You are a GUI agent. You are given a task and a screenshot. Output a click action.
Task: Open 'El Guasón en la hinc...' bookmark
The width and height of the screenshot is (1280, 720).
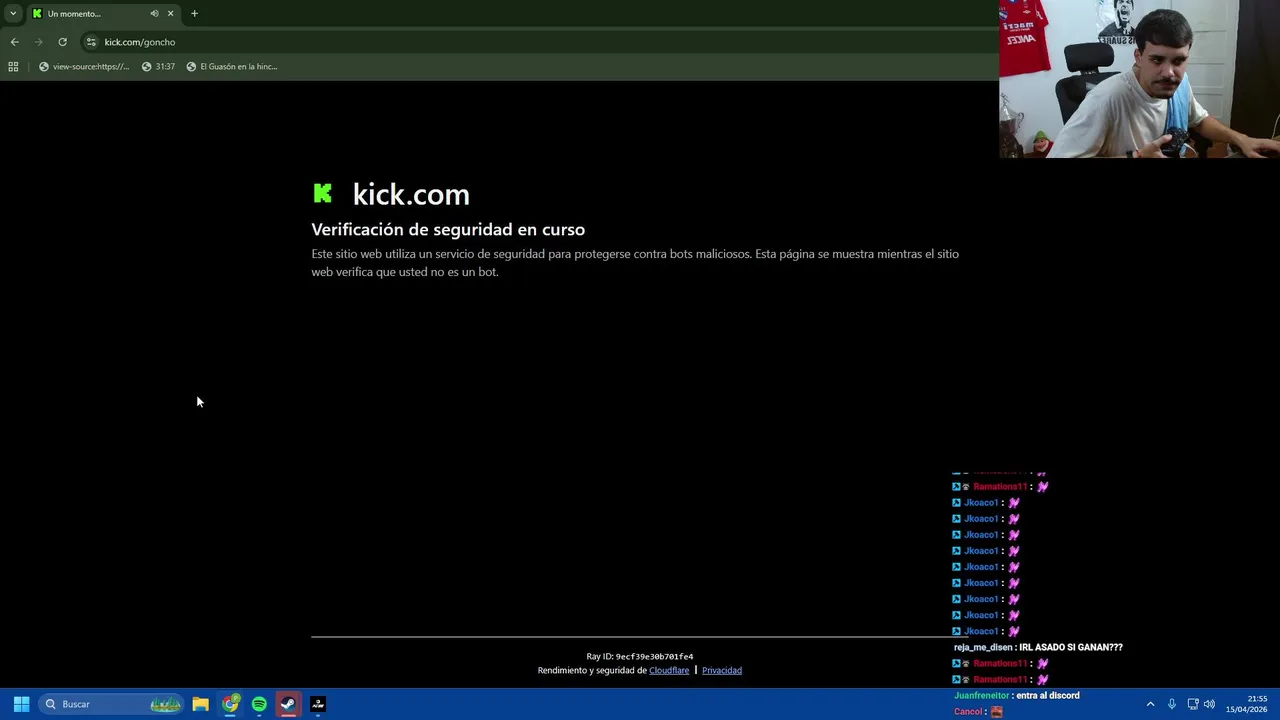coord(232,67)
